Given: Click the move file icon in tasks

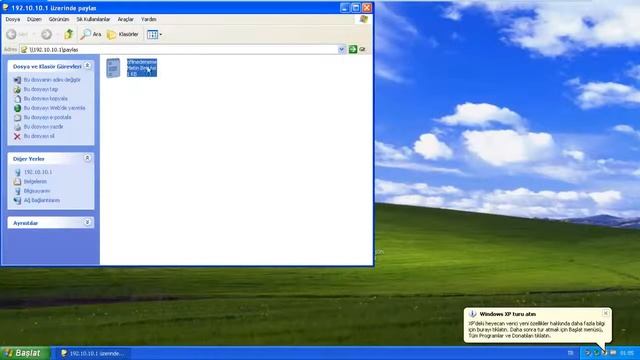Looking at the screenshot, I should pyautogui.click(x=17, y=89).
